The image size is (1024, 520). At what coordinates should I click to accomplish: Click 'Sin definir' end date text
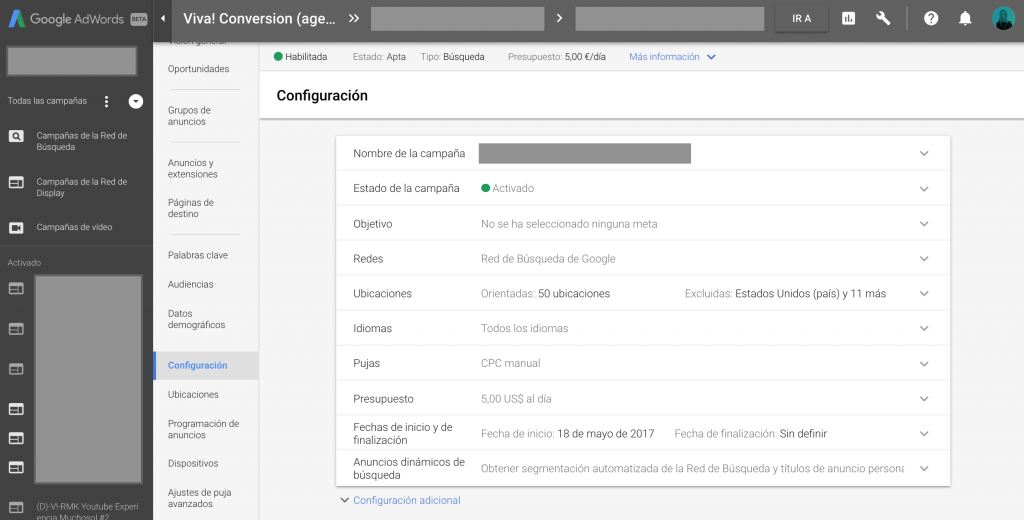pos(803,434)
